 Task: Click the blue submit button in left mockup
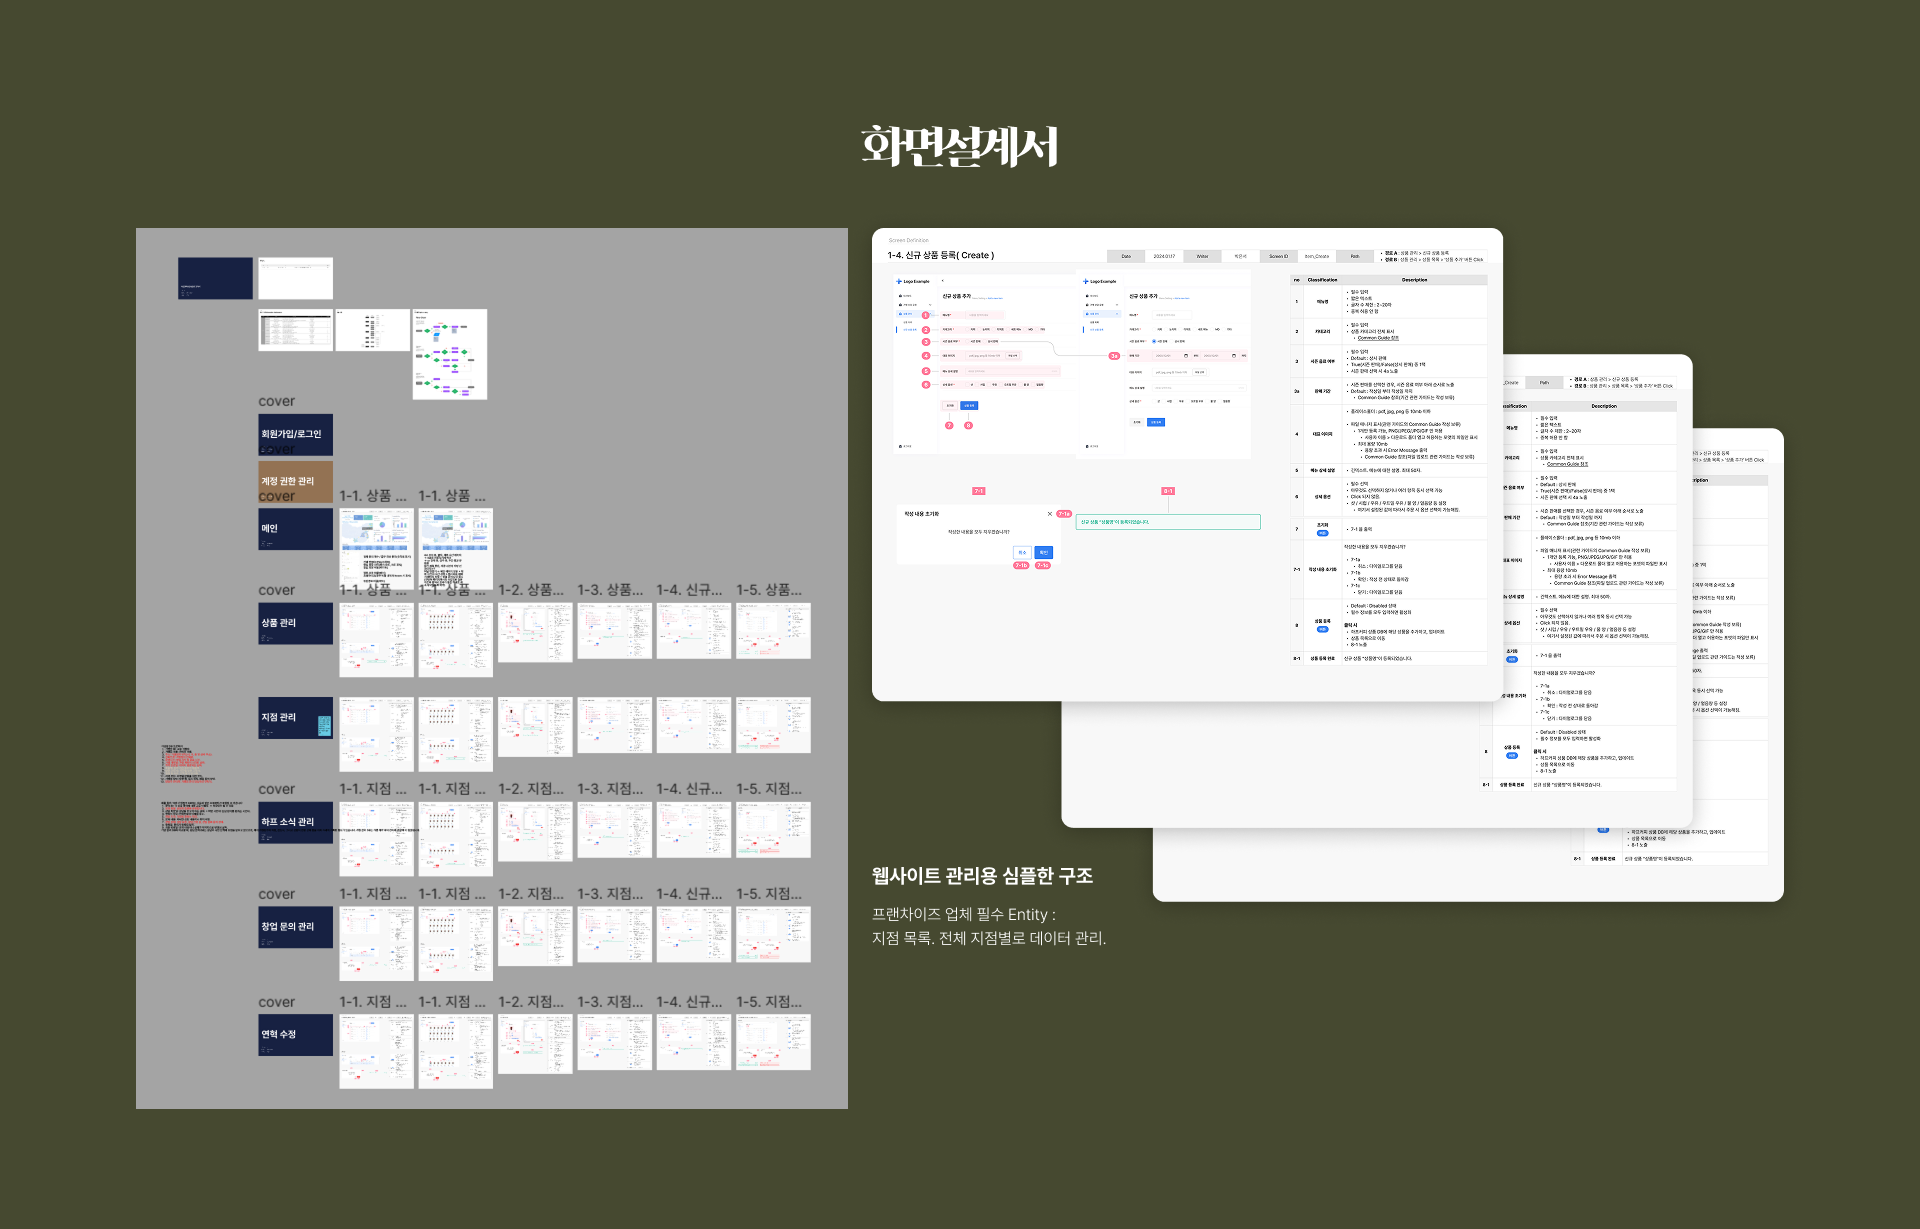pos(969,405)
